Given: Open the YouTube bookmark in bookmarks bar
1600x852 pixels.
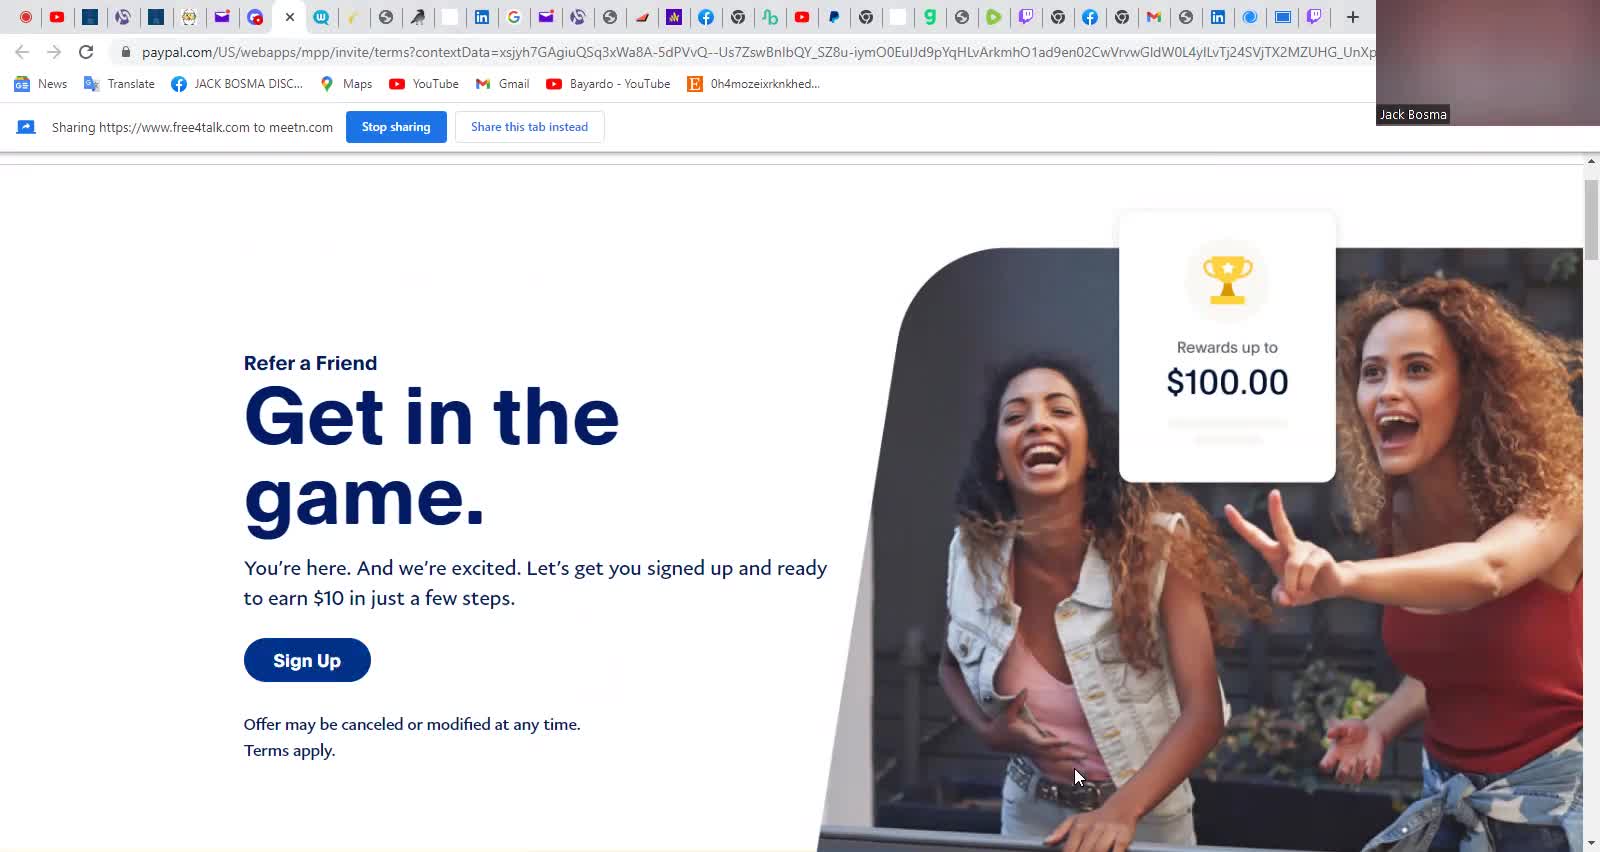Looking at the screenshot, I should [x=424, y=84].
